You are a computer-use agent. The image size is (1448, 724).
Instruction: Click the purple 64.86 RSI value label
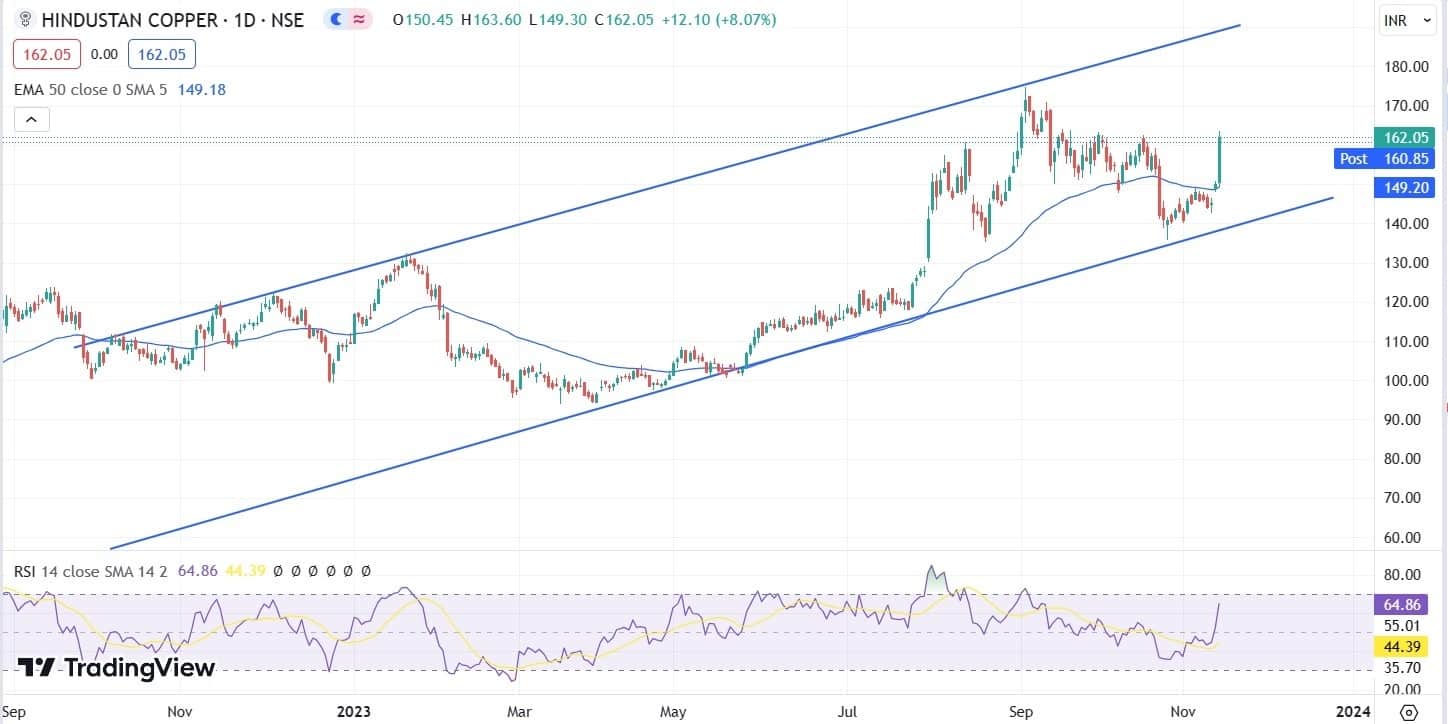pyautogui.click(x=1405, y=605)
